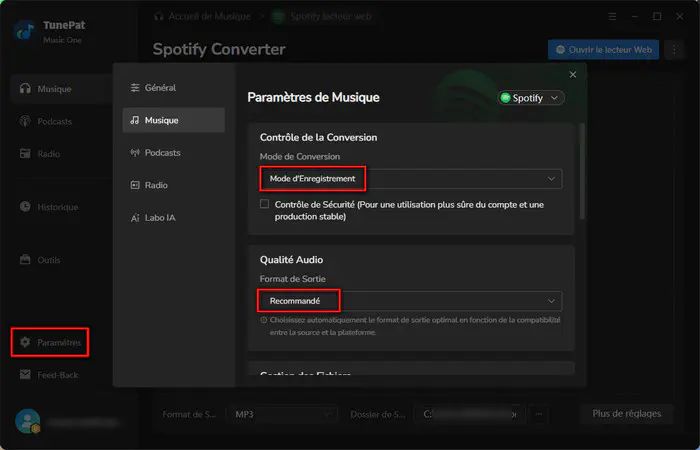Select the Musique settings tab
The height and width of the screenshot is (450, 700).
[173, 120]
